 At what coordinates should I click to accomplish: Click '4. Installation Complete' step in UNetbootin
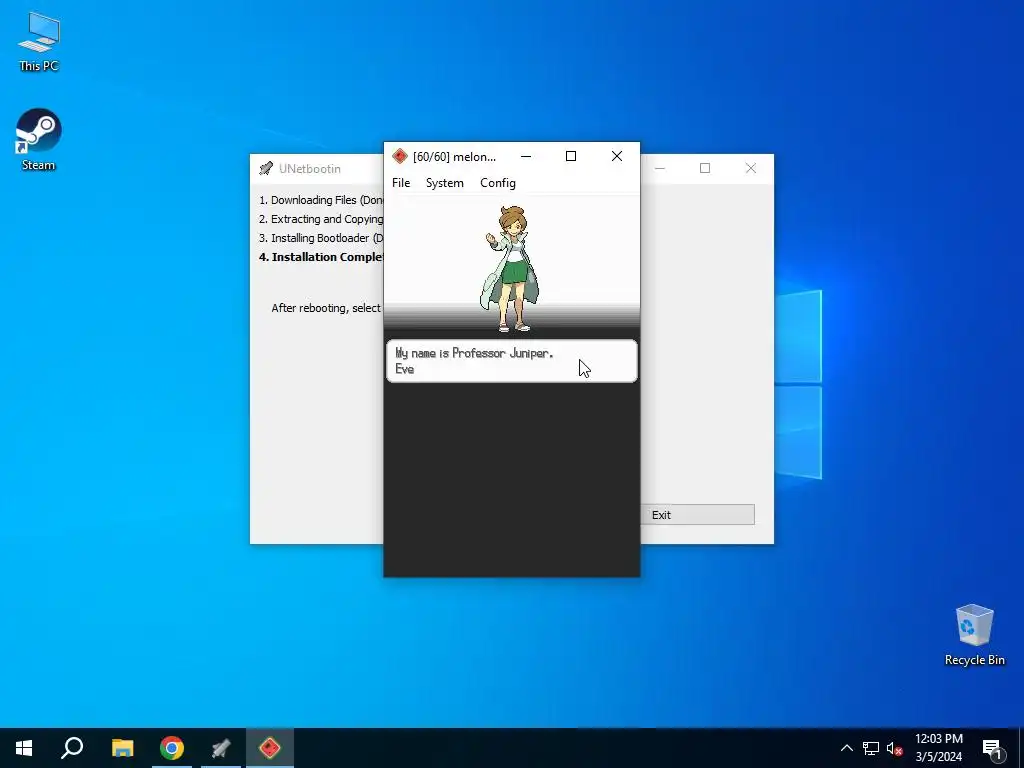tap(321, 257)
